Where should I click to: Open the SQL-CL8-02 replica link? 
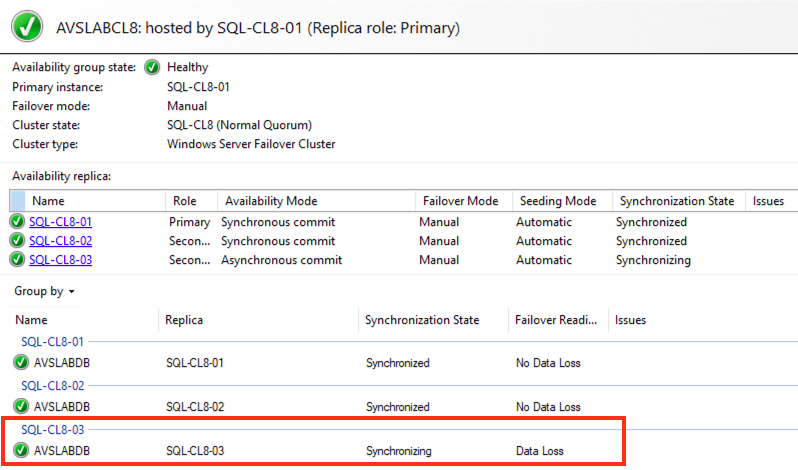[x=60, y=241]
